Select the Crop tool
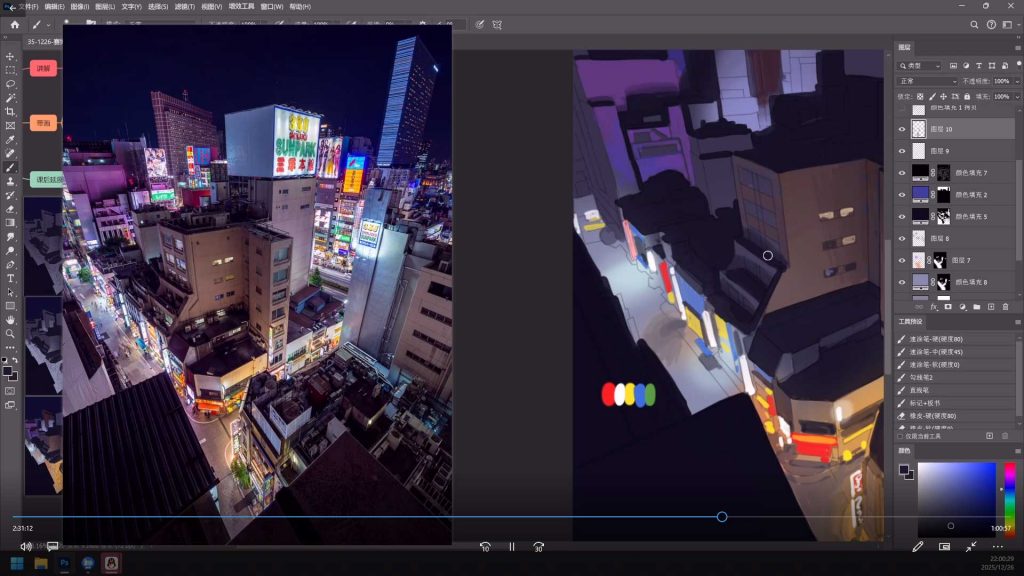1024x576 pixels. 11,112
